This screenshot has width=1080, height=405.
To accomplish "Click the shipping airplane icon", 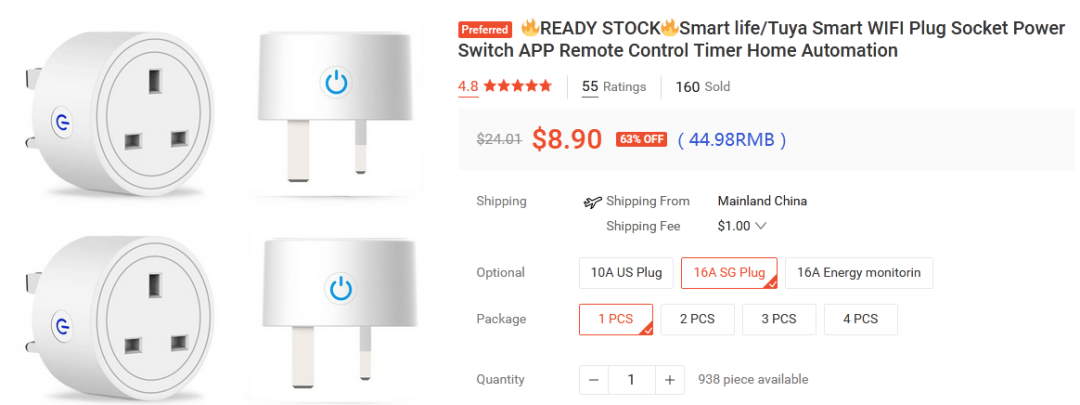I will coord(592,202).
